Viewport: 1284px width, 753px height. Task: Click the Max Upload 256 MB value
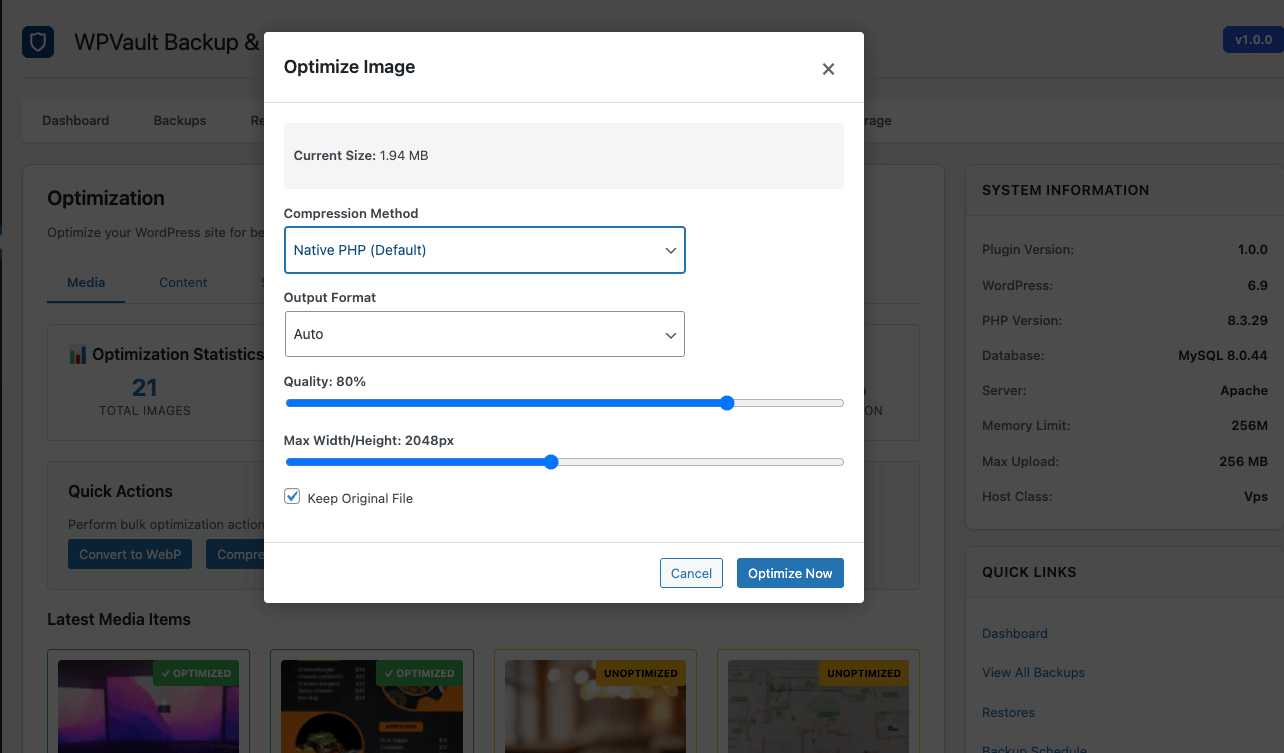coord(1243,461)
